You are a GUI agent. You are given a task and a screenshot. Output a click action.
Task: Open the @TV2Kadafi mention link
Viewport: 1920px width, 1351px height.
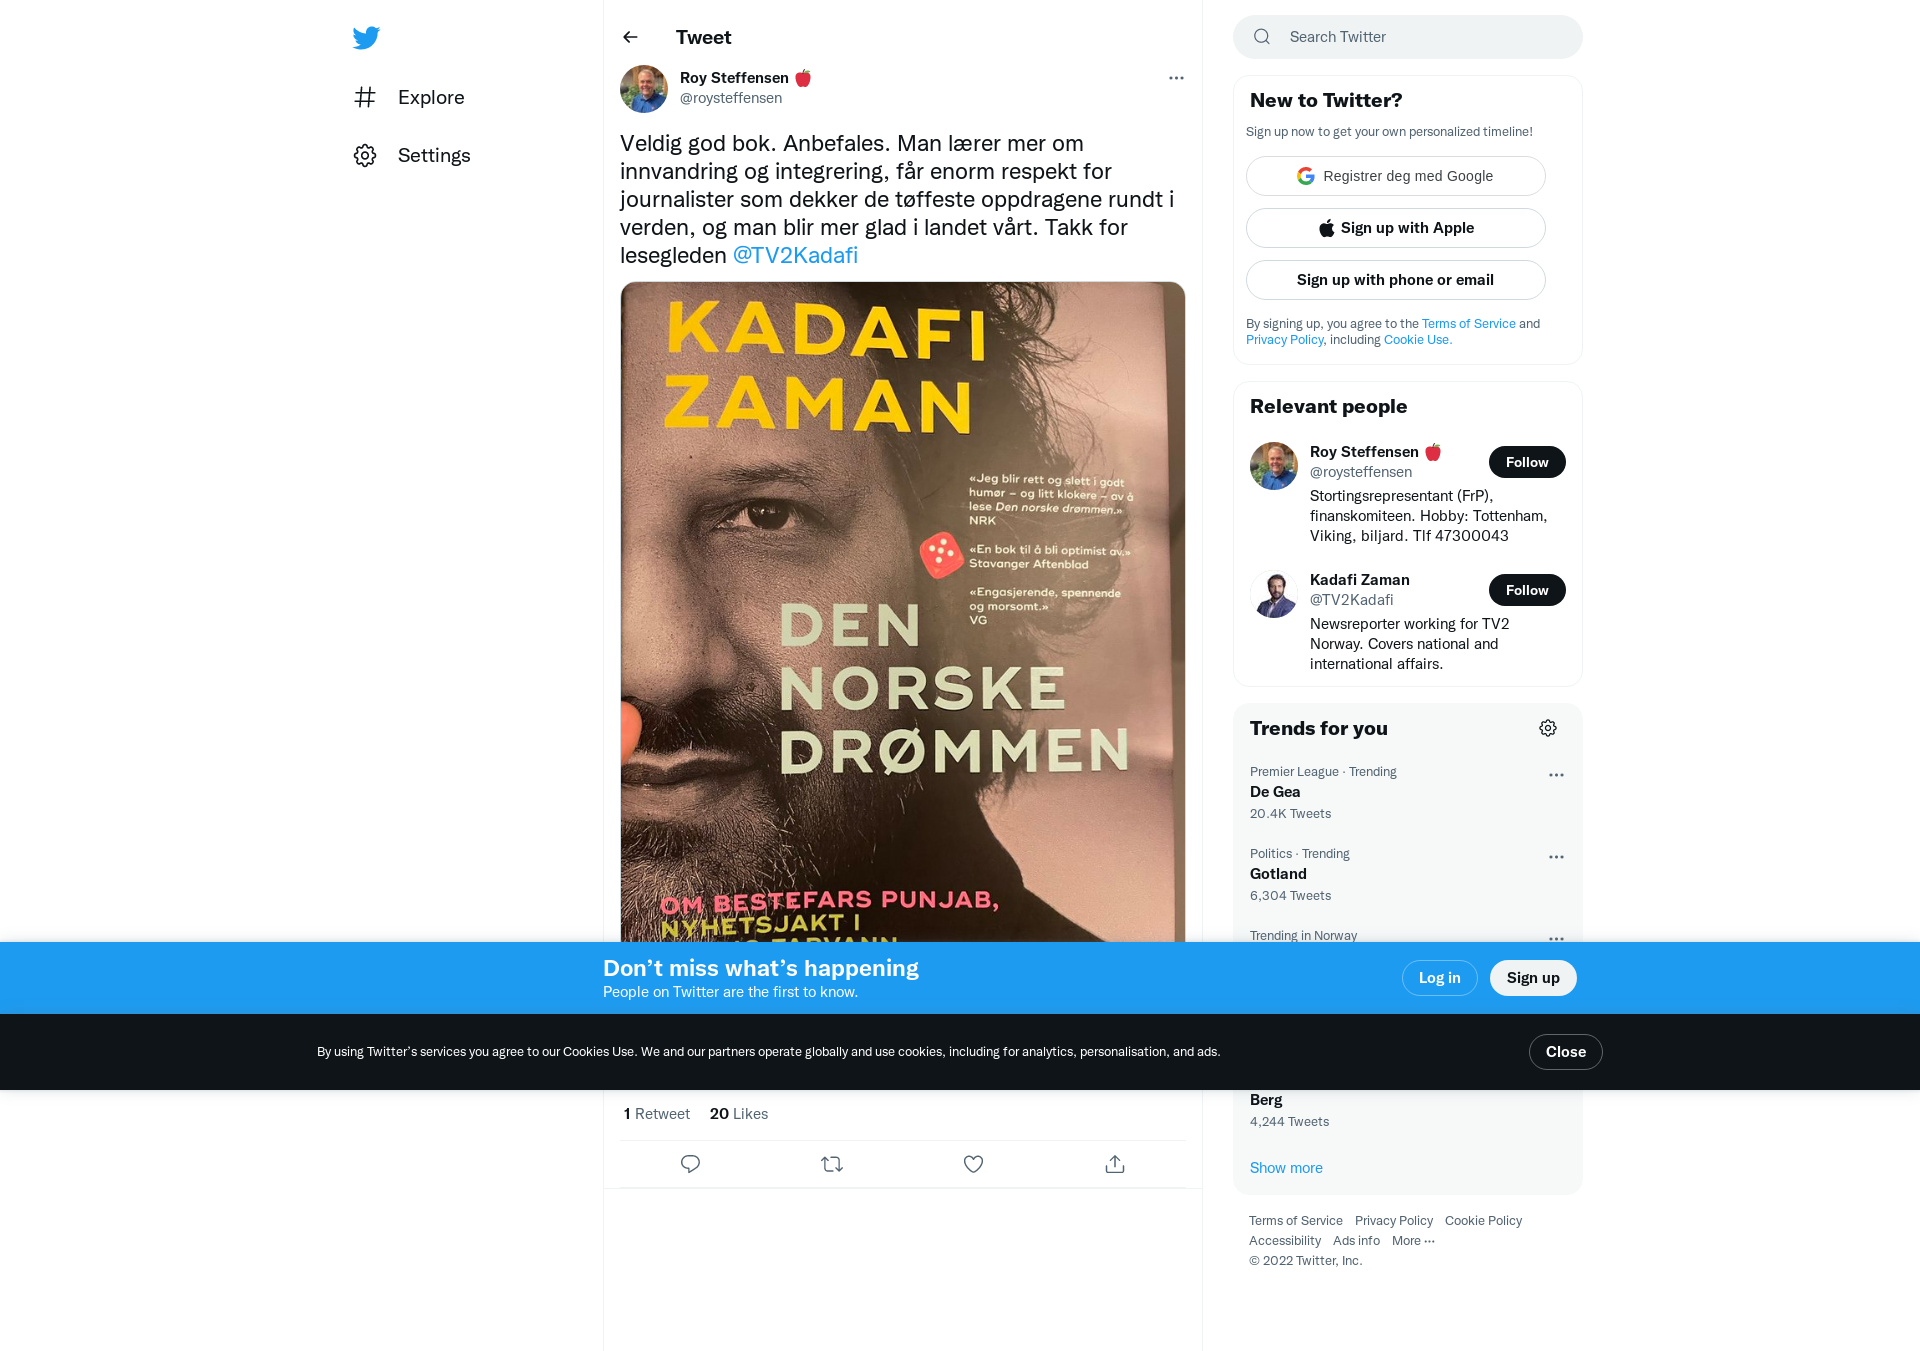(795, 255)
